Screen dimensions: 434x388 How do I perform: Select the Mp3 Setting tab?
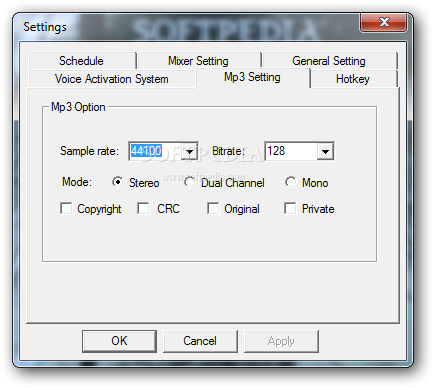click(253, 78)
